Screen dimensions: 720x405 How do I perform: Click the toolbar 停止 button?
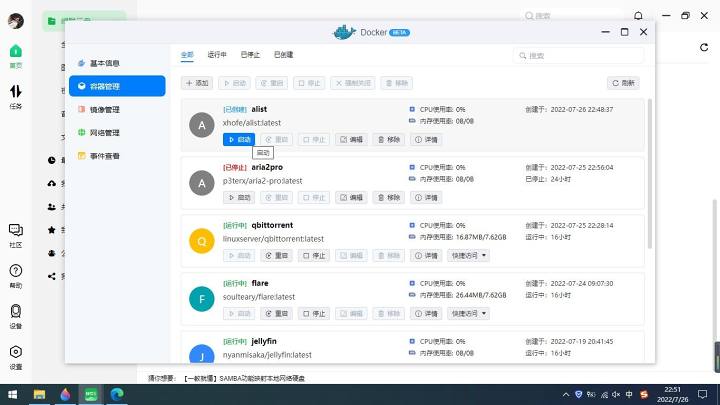309,83
